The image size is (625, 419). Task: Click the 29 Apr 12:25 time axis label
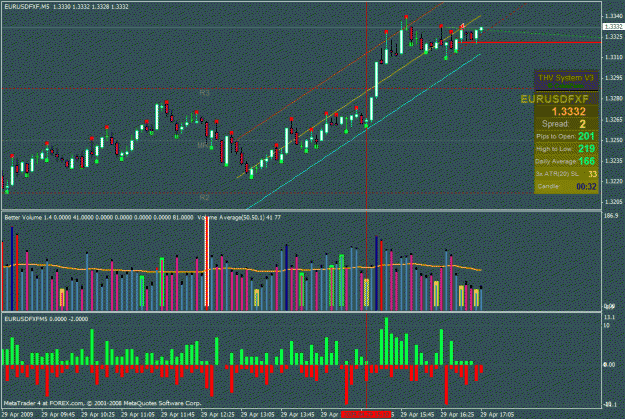tap(218, 415)
